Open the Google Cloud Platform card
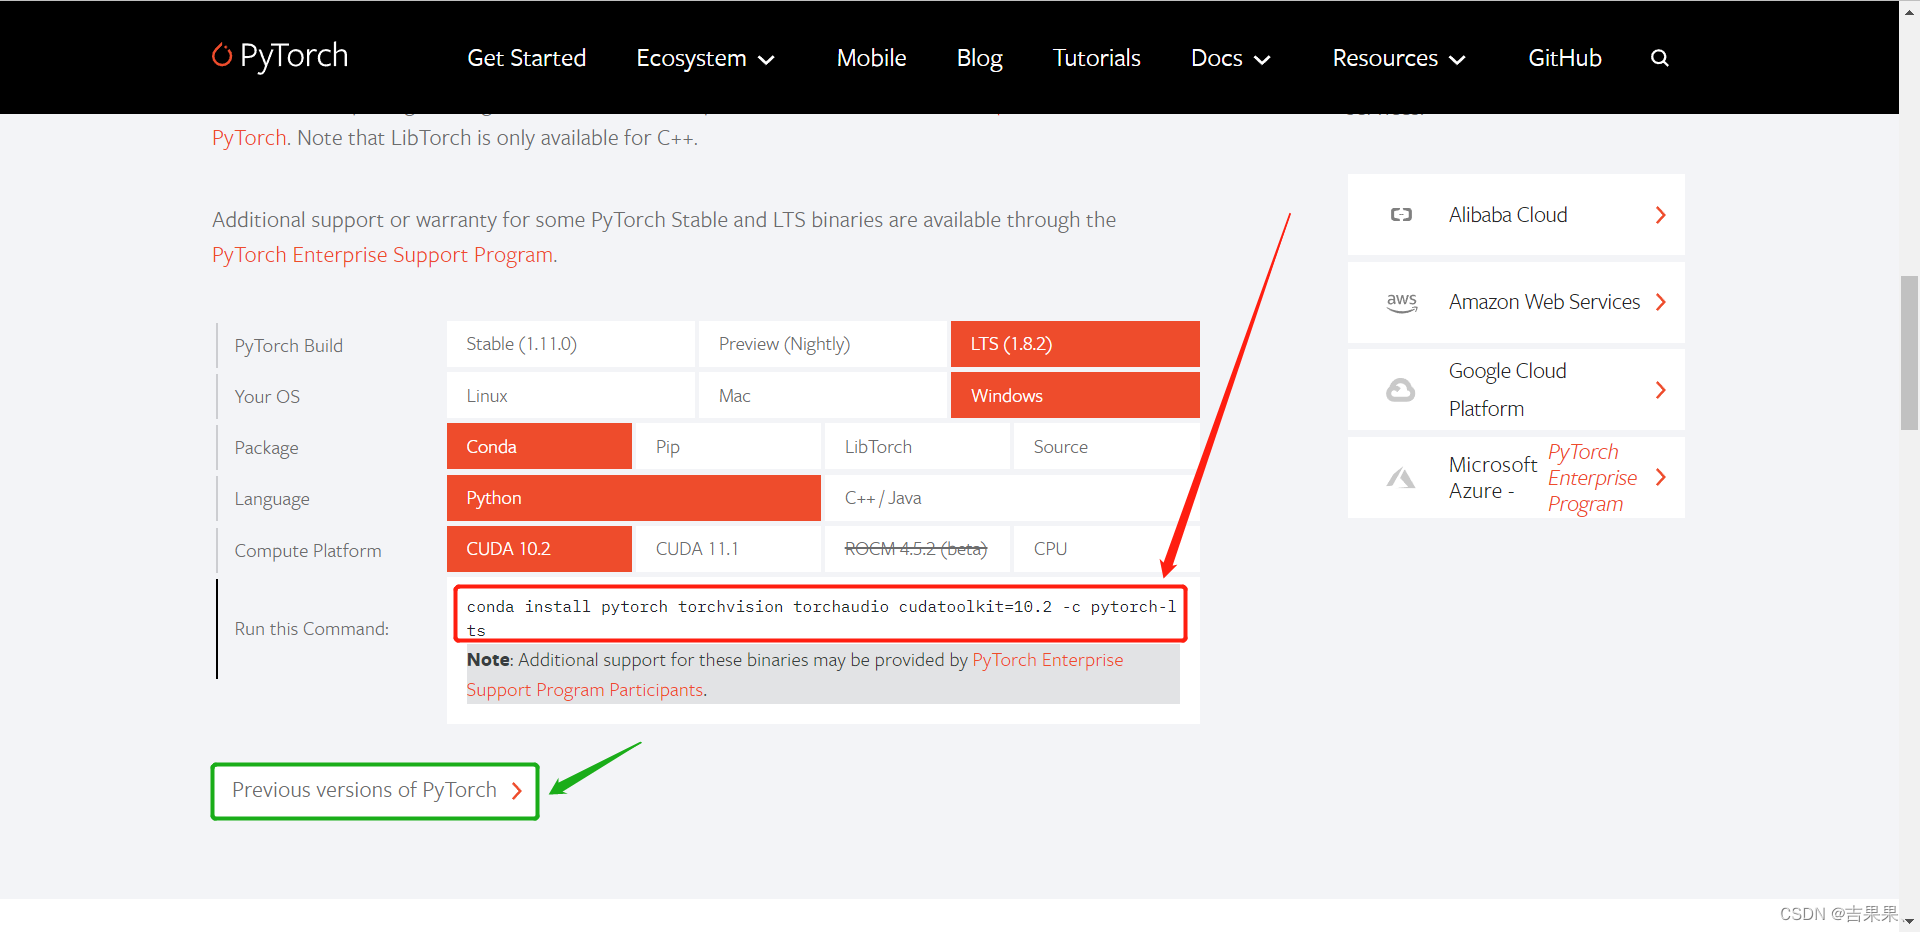 click(1516, 390)
